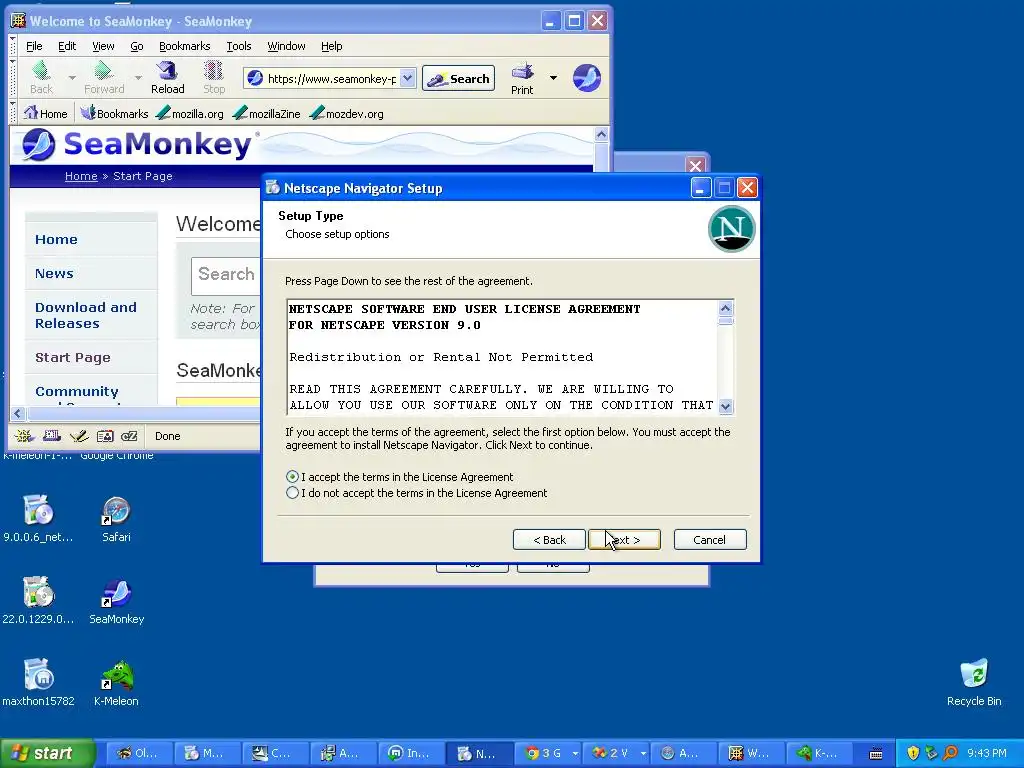Collapse the navigation toolbar grippy
The image size is (1024, 768).
(x=13, y=78)
